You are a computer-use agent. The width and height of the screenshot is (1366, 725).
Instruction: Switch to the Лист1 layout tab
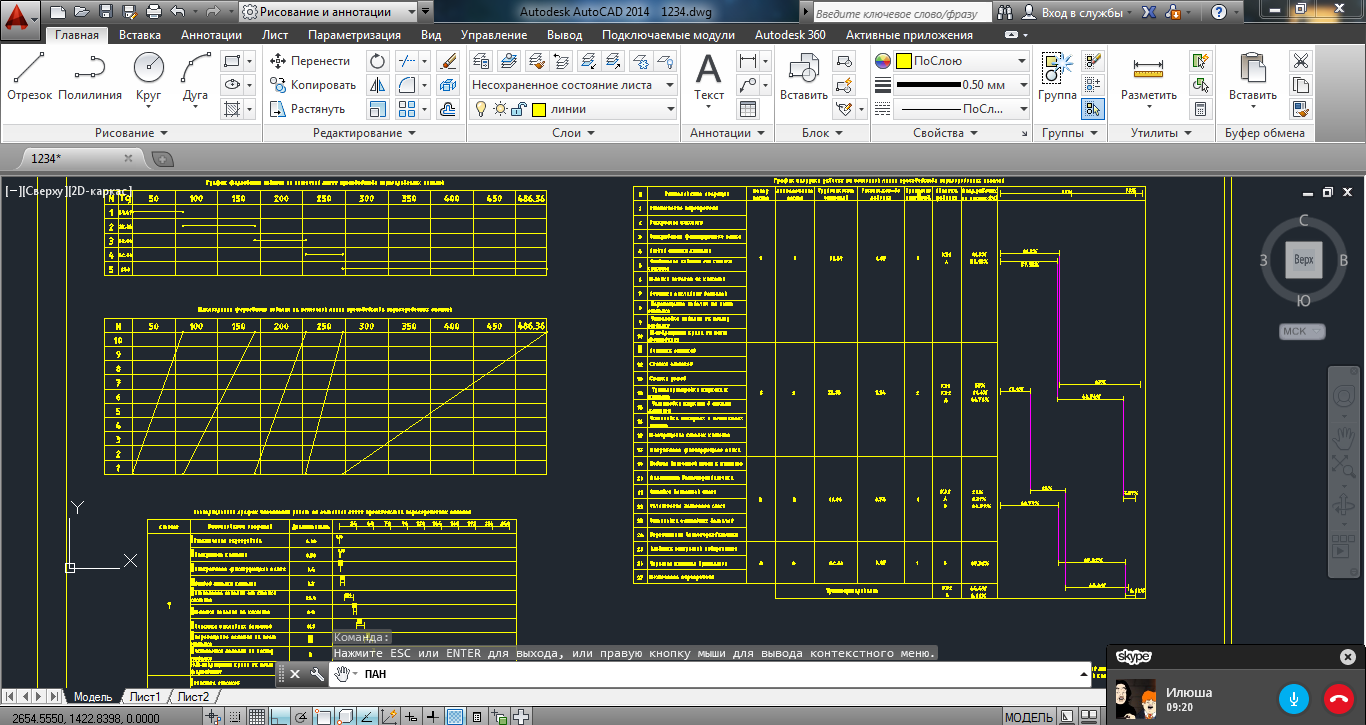144,697
